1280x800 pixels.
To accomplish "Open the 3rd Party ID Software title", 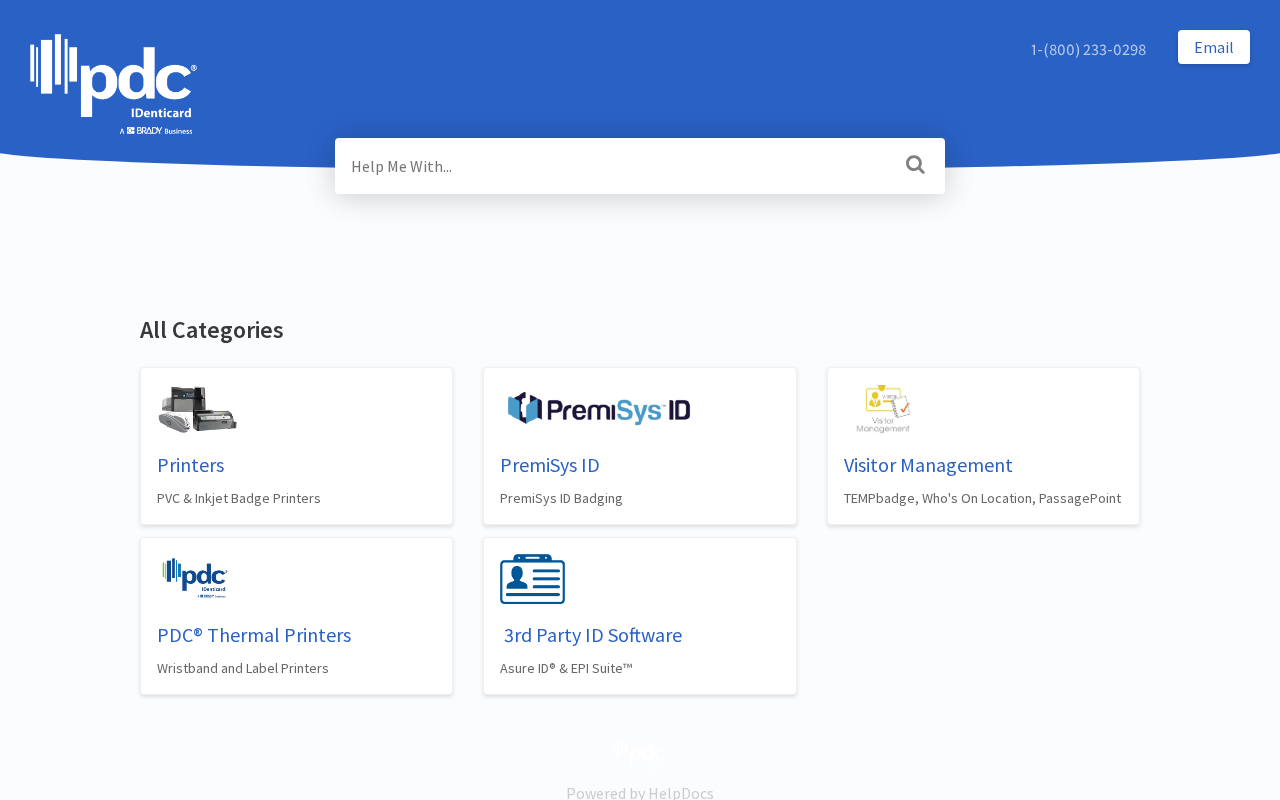I will click(x=593, y=635).
